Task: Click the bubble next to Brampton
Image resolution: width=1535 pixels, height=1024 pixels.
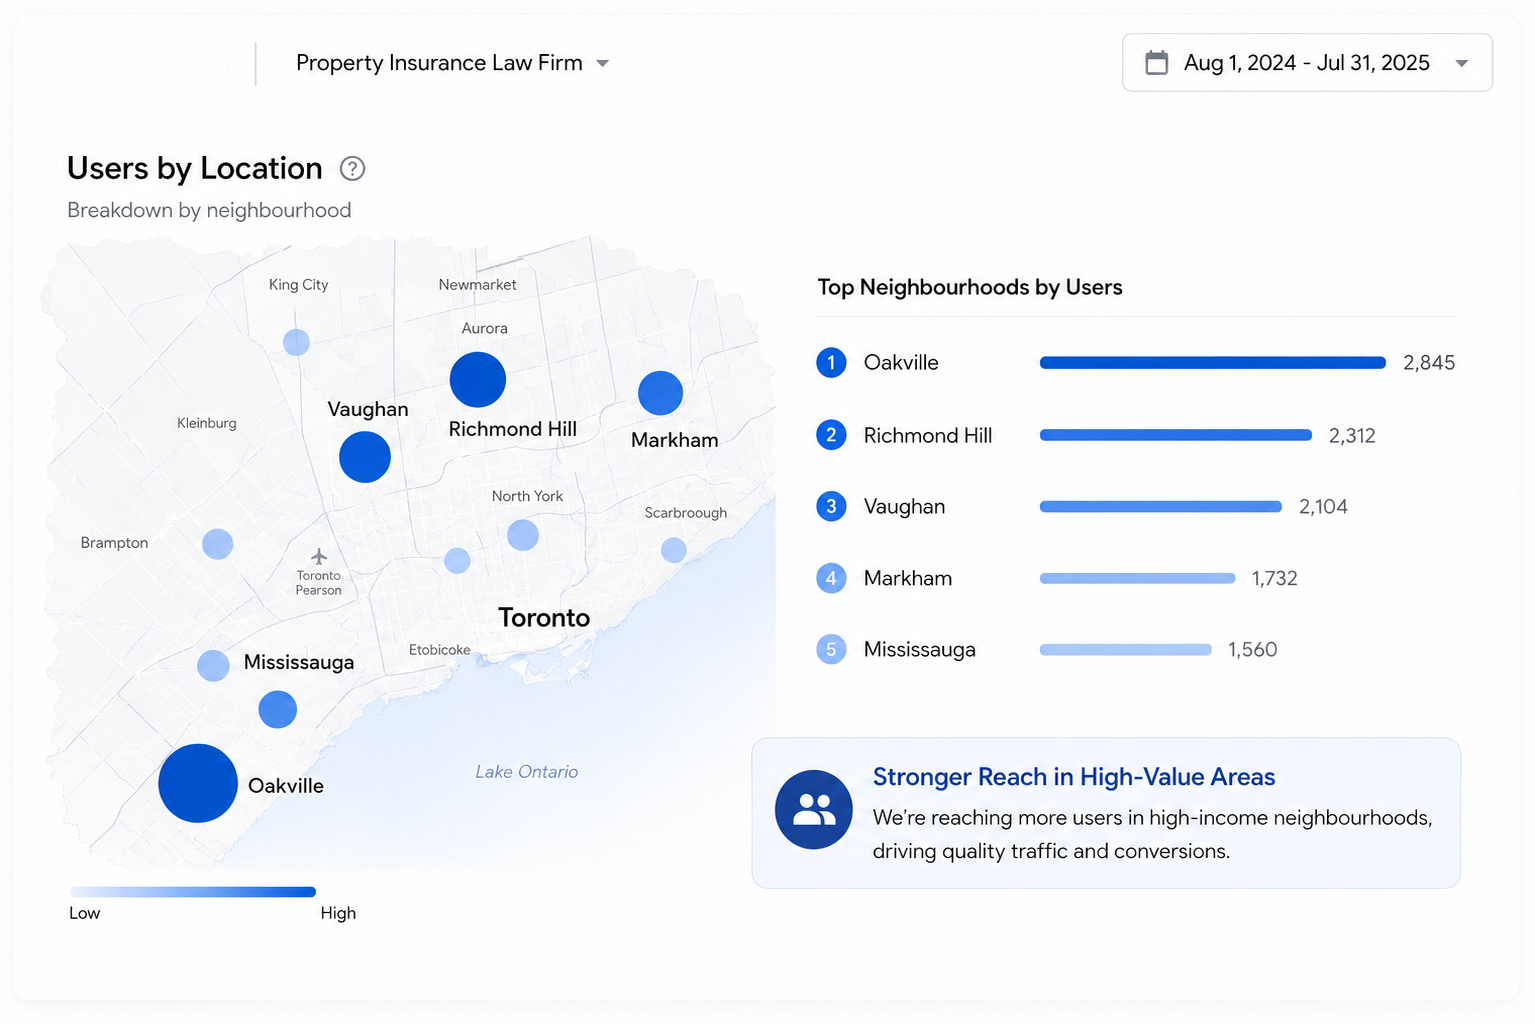Action: pyautogui.click(x=218, y=544)
